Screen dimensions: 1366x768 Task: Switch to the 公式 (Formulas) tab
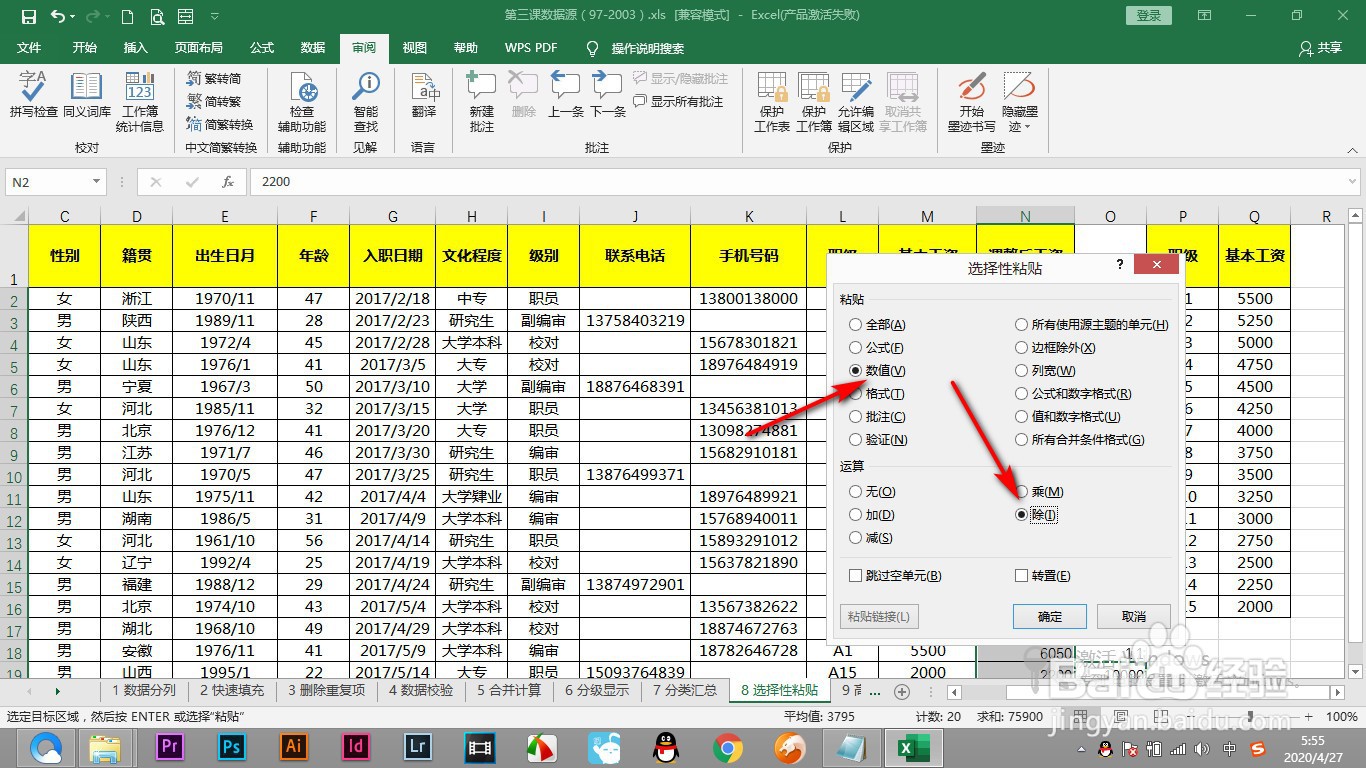click(262, 48)
